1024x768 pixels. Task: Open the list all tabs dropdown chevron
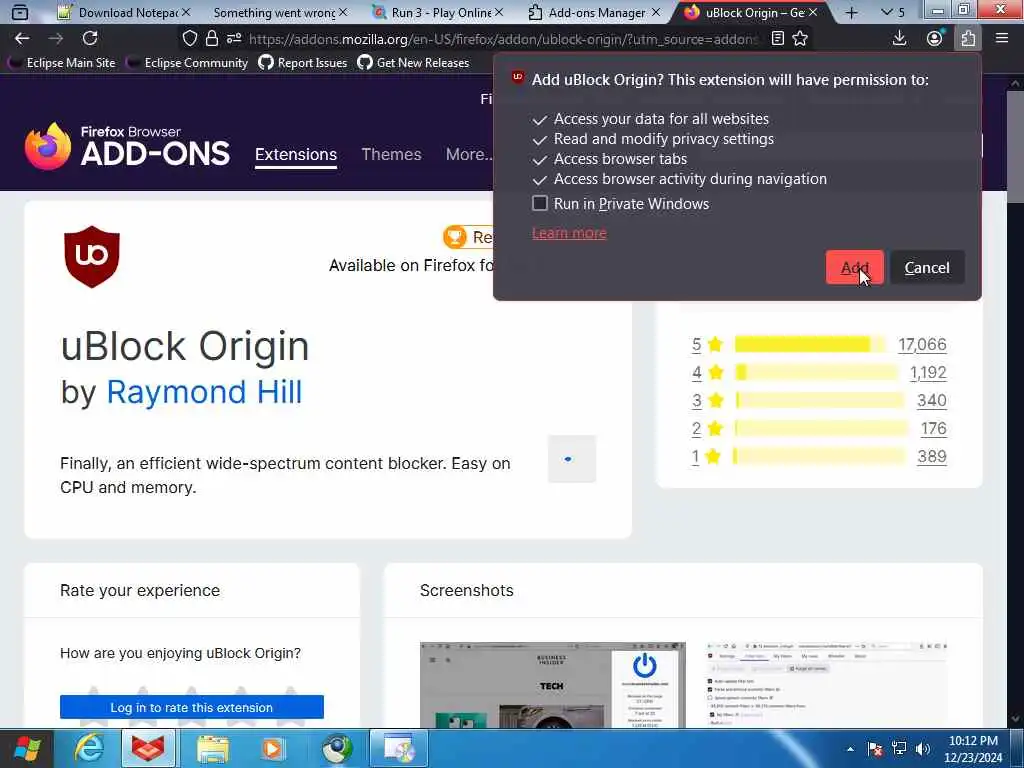pyautogui.click(x=887, y=12)
